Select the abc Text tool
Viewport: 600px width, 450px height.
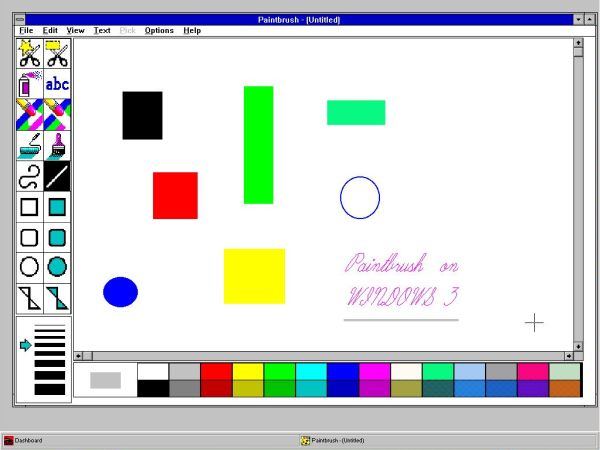57,84
